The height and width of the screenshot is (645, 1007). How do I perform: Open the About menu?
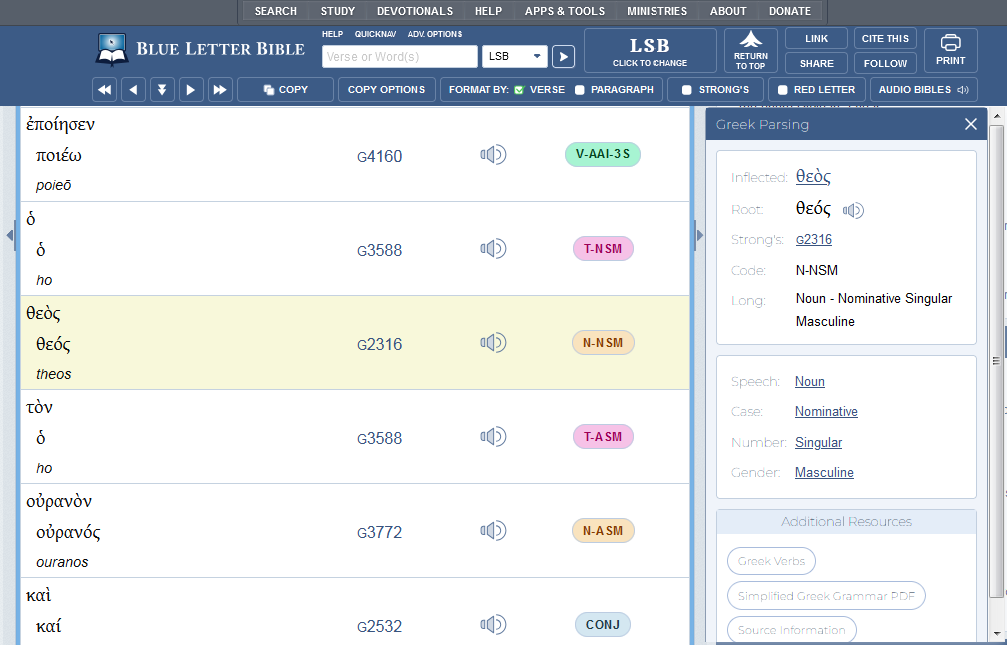pyautogui.click(x=728, y=12)
